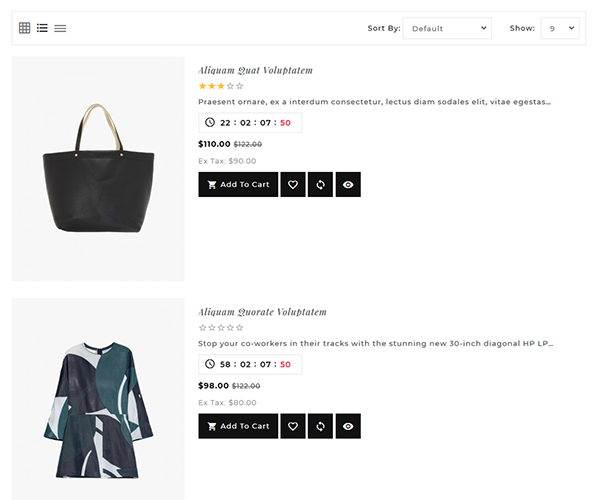Add Aliquam Quorate Voluptatem to cart
The image size is (600, 500).
point(238,426)
